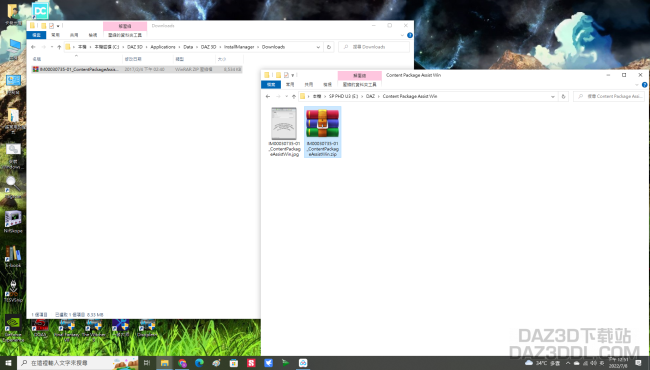Open 檢視 tab in Content Package Assist Win window
650x370 pixels.
(327, 85)
